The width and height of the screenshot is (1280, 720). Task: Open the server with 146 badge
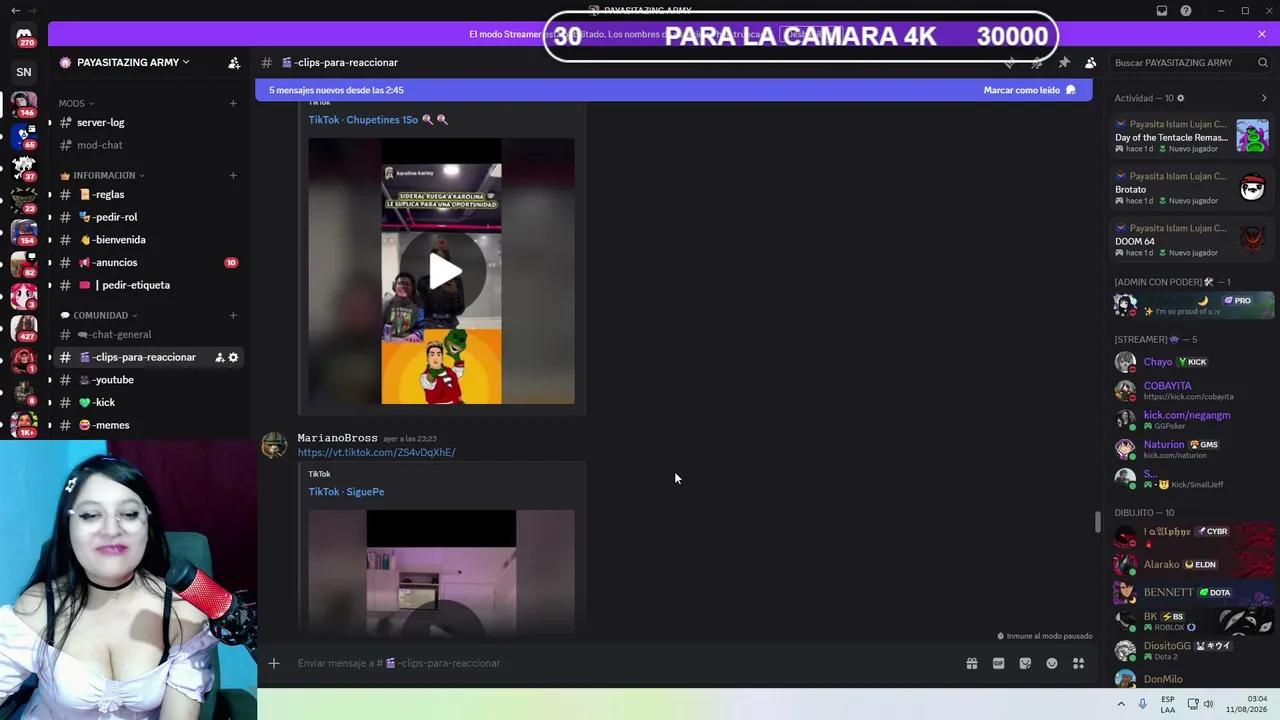click(x=24, y=104)
